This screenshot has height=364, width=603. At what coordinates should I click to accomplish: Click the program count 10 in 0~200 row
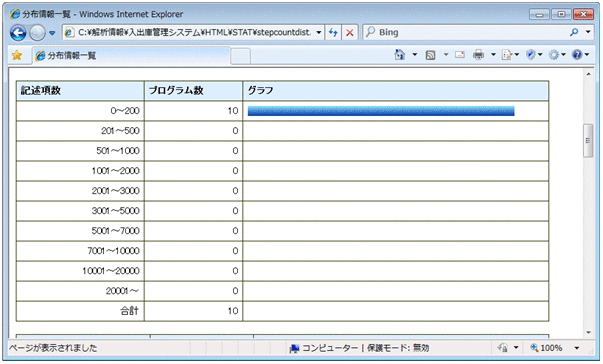tap(233, 111)
